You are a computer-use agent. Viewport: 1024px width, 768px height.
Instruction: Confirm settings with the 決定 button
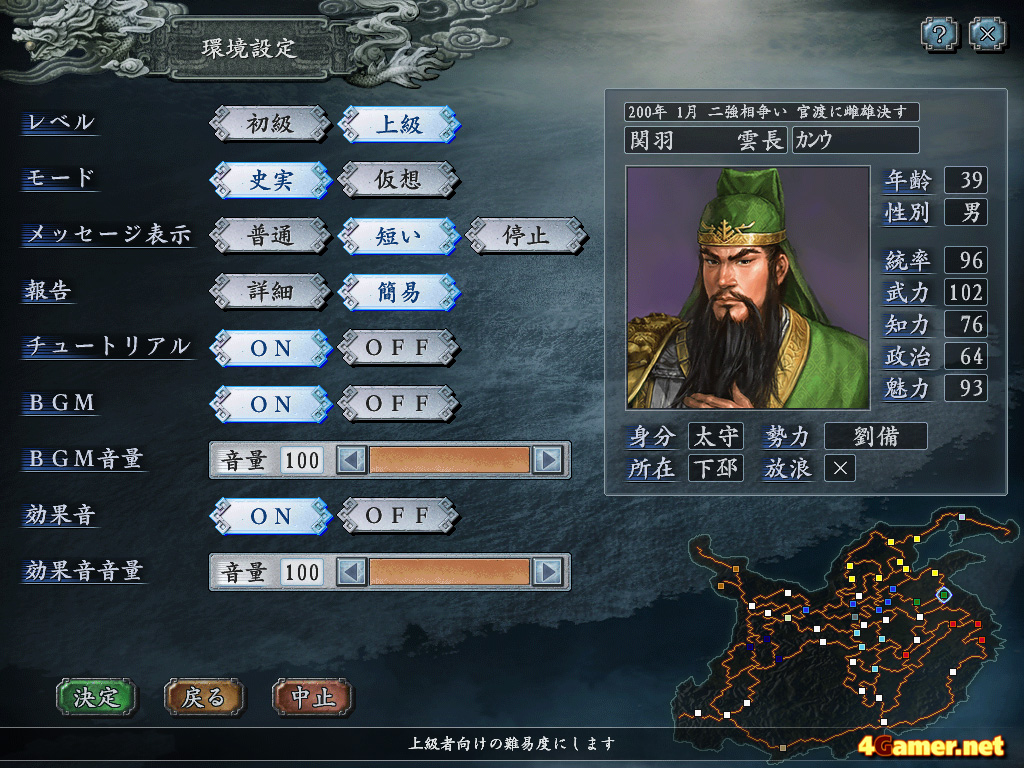(97, 697)
